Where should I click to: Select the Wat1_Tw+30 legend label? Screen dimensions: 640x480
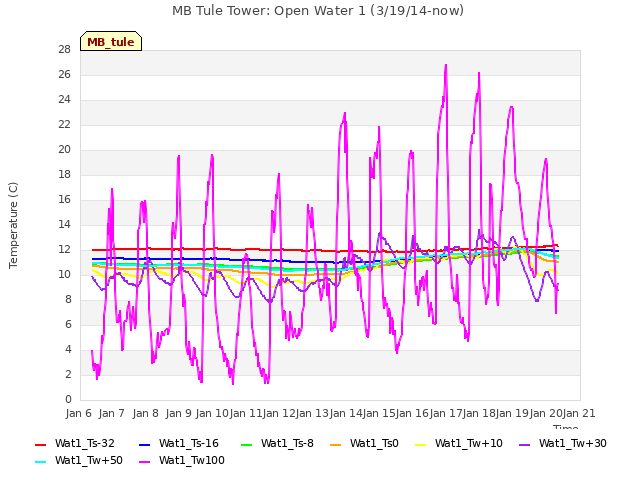[x=572, y=443]
